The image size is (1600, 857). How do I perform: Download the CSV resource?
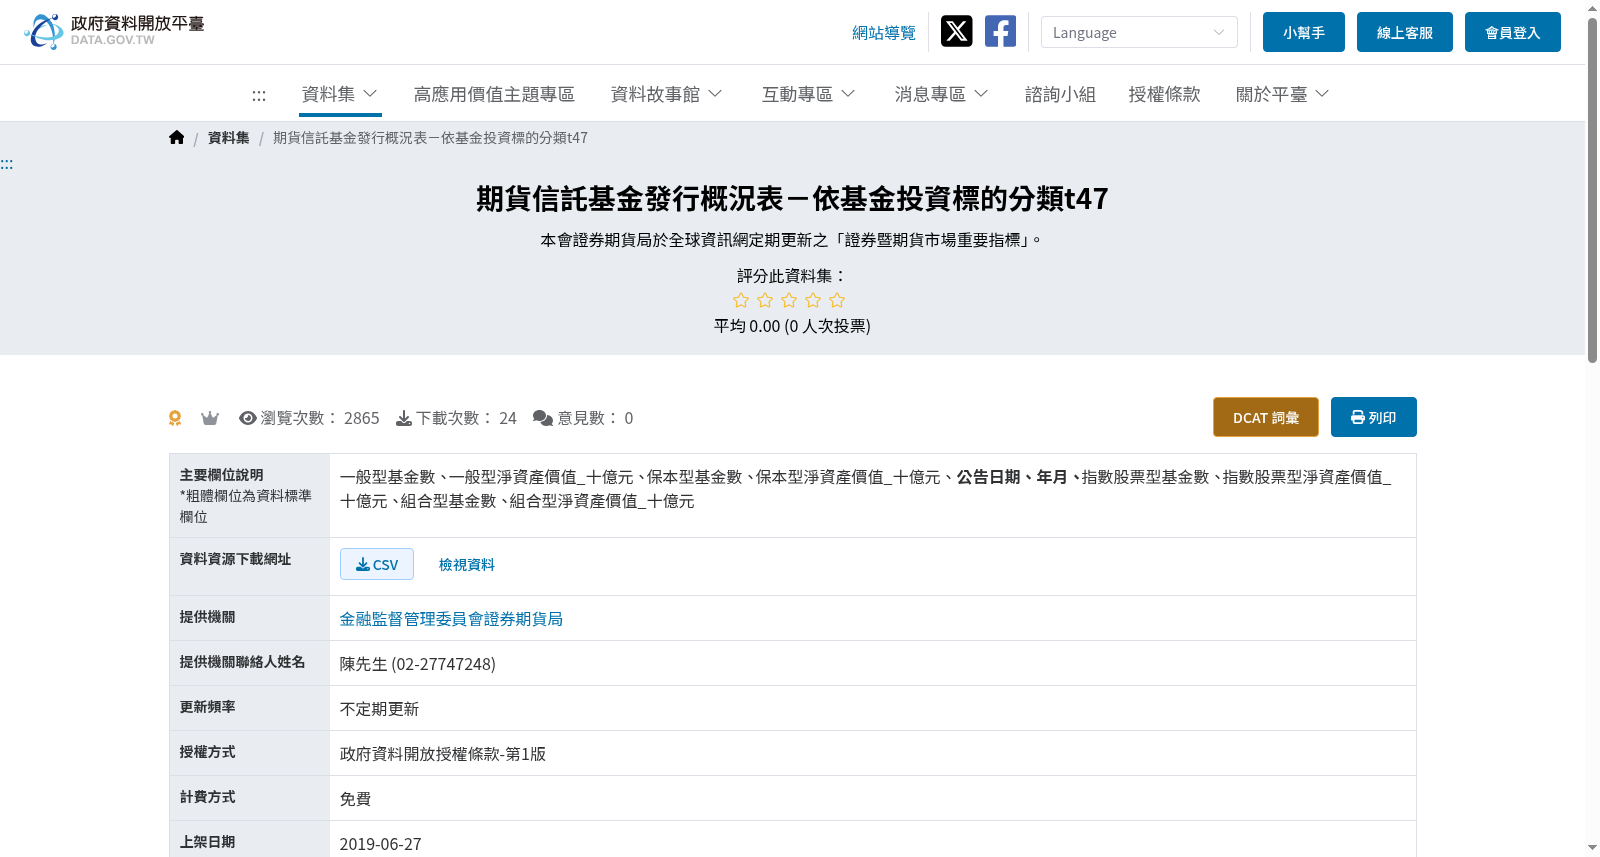coord(377,564)
